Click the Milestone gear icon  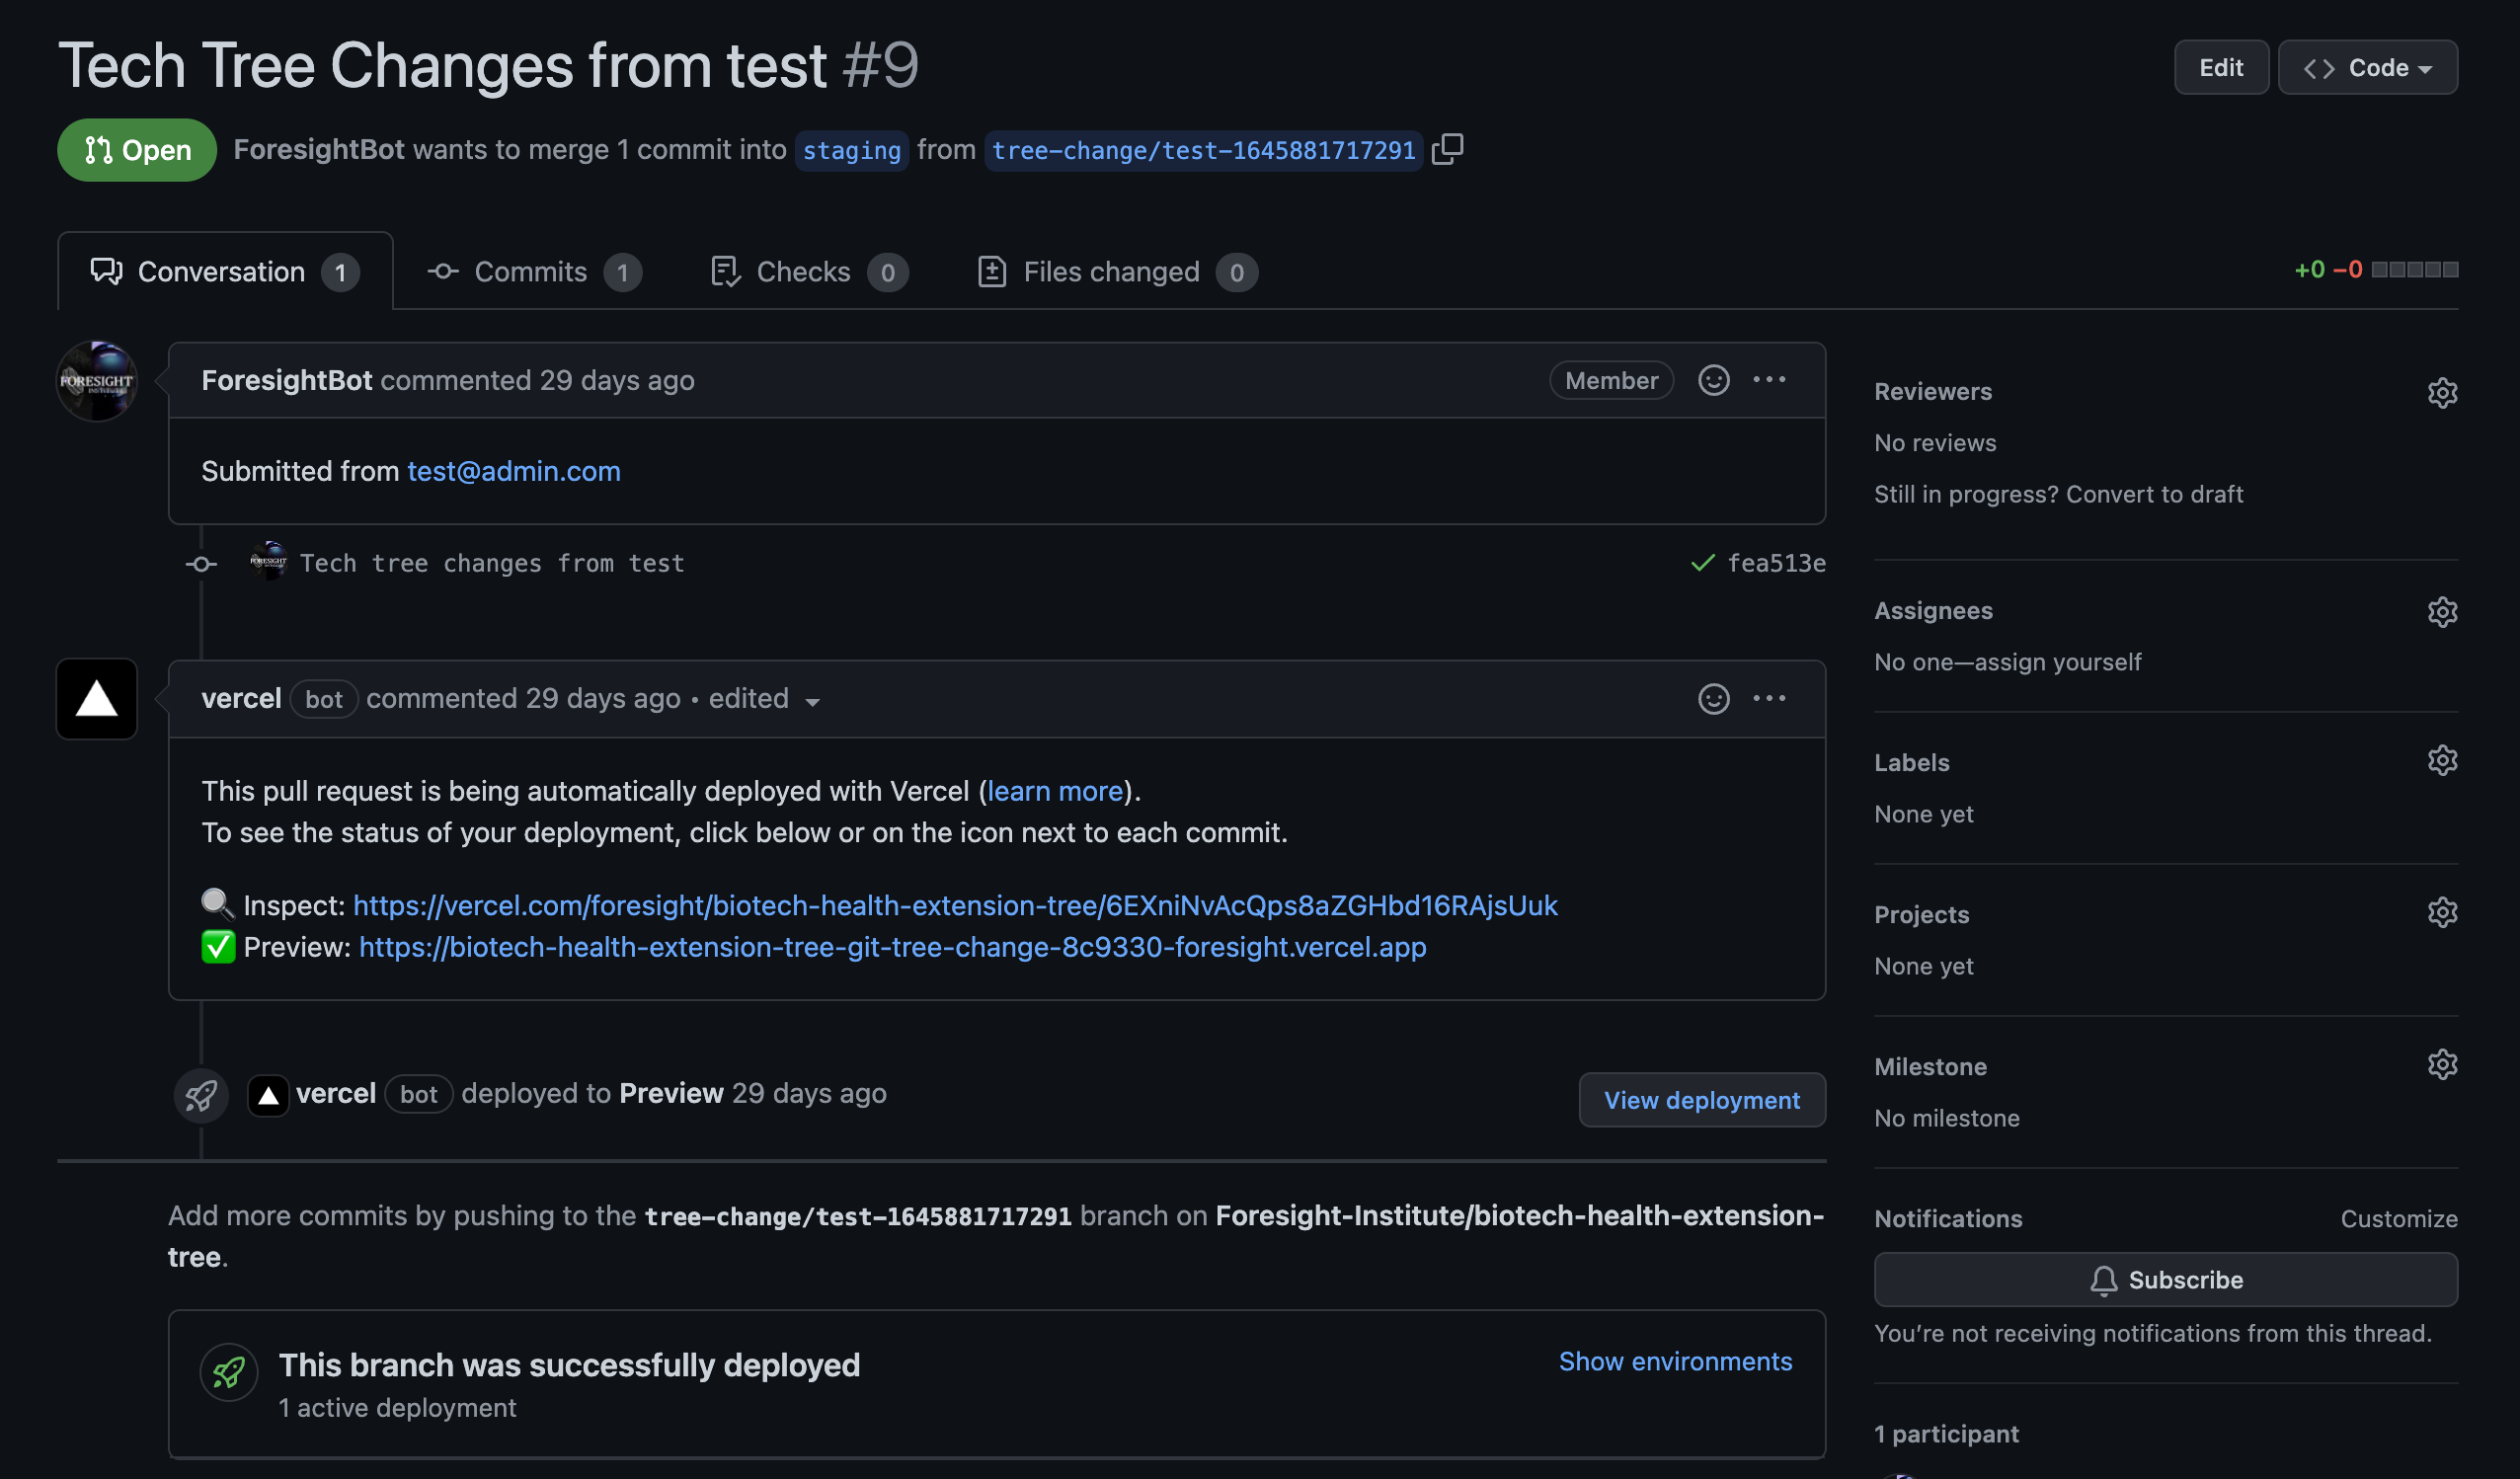pyautogui.click(x=2441, y=1064)
